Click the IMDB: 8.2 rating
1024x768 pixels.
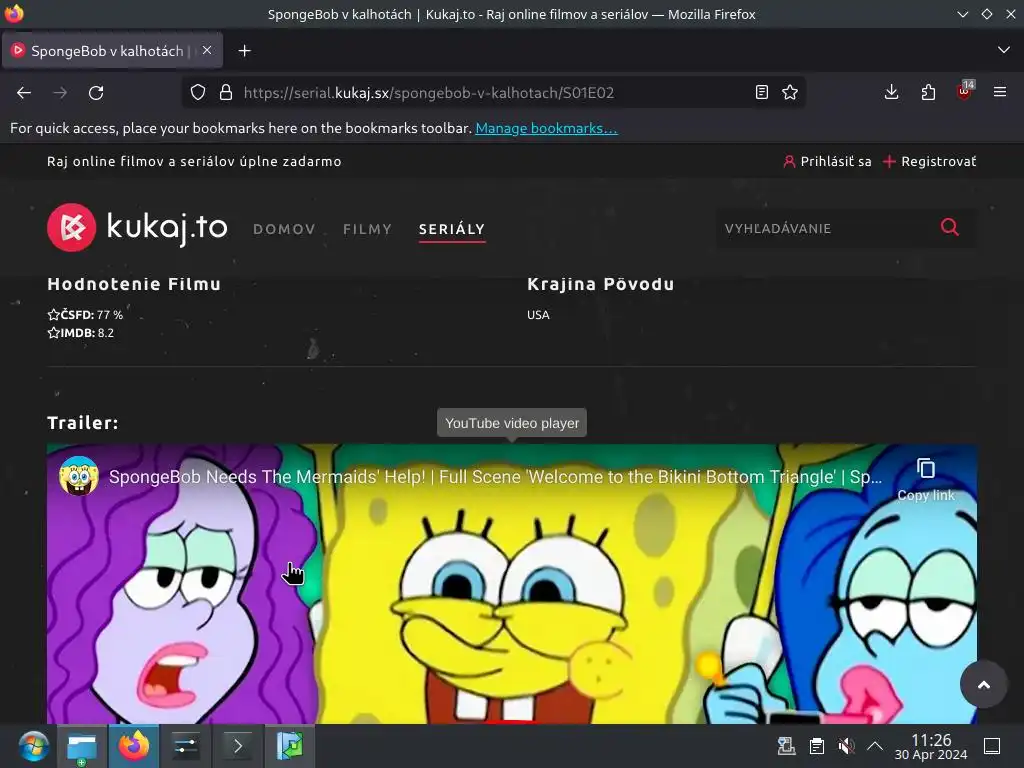[x=80, y=333]
